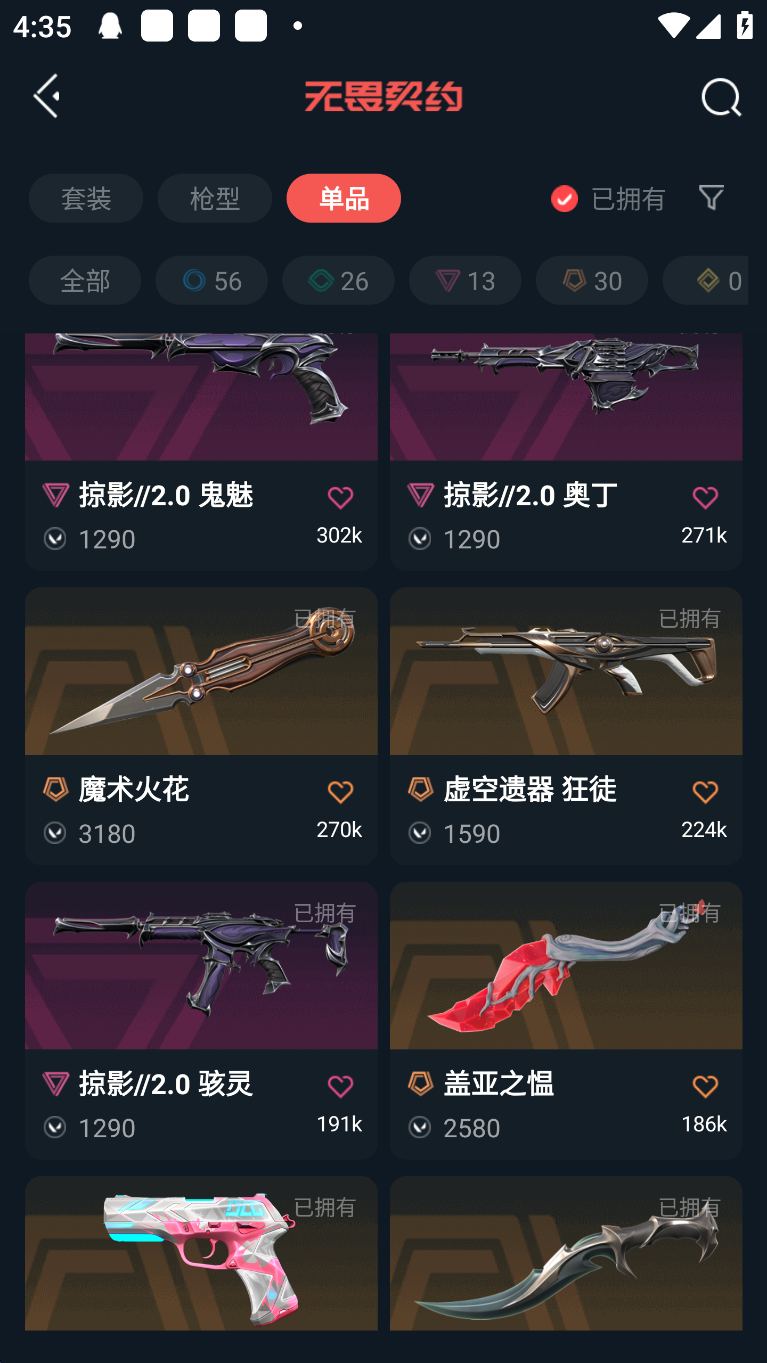Filter by orange tier showing 30
This screenshot has height=1363, width=767.
[592, 280]
